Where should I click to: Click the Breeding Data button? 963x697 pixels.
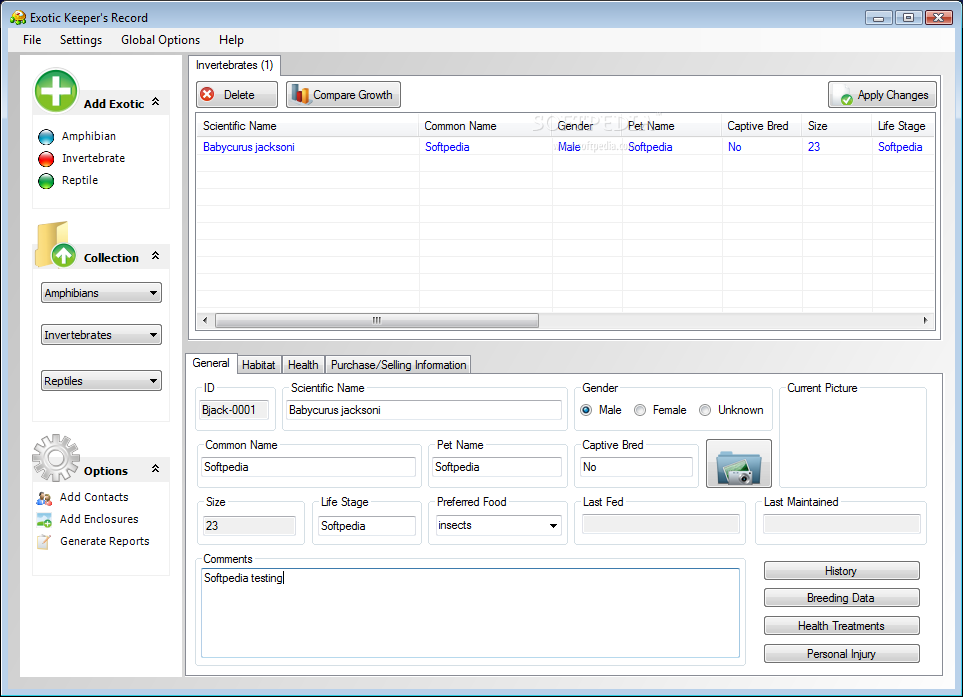click(x=841, y=598)
